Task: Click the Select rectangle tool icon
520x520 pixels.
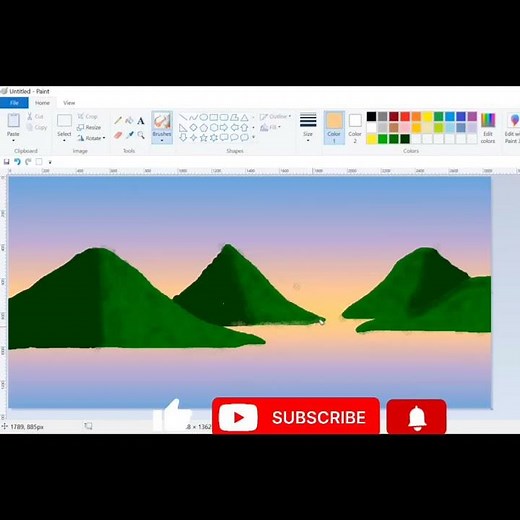Action: click(64, 120)
